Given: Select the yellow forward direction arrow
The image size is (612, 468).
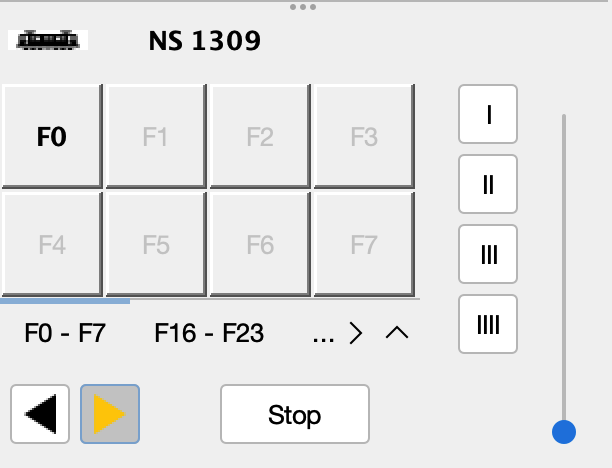Looking at the screenshot, I should pos(110,414).
